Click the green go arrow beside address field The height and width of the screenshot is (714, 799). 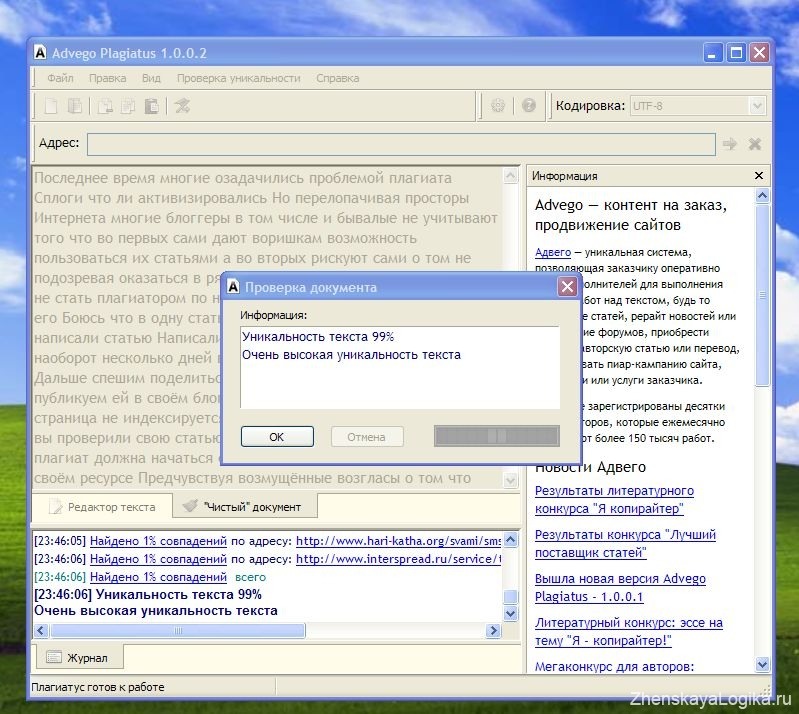point(730,144)
